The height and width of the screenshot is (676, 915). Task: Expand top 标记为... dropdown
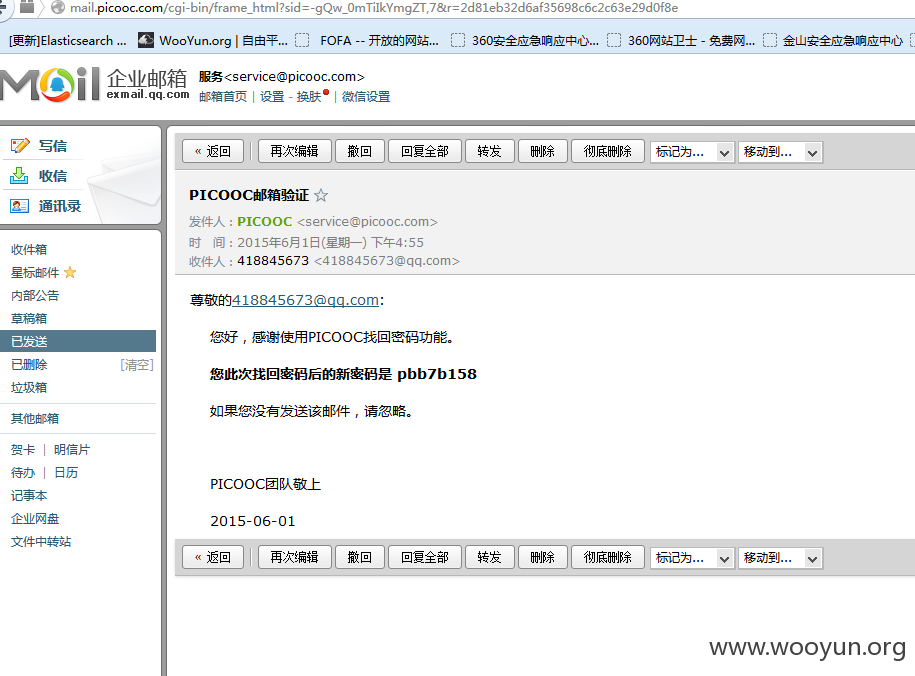692,152
